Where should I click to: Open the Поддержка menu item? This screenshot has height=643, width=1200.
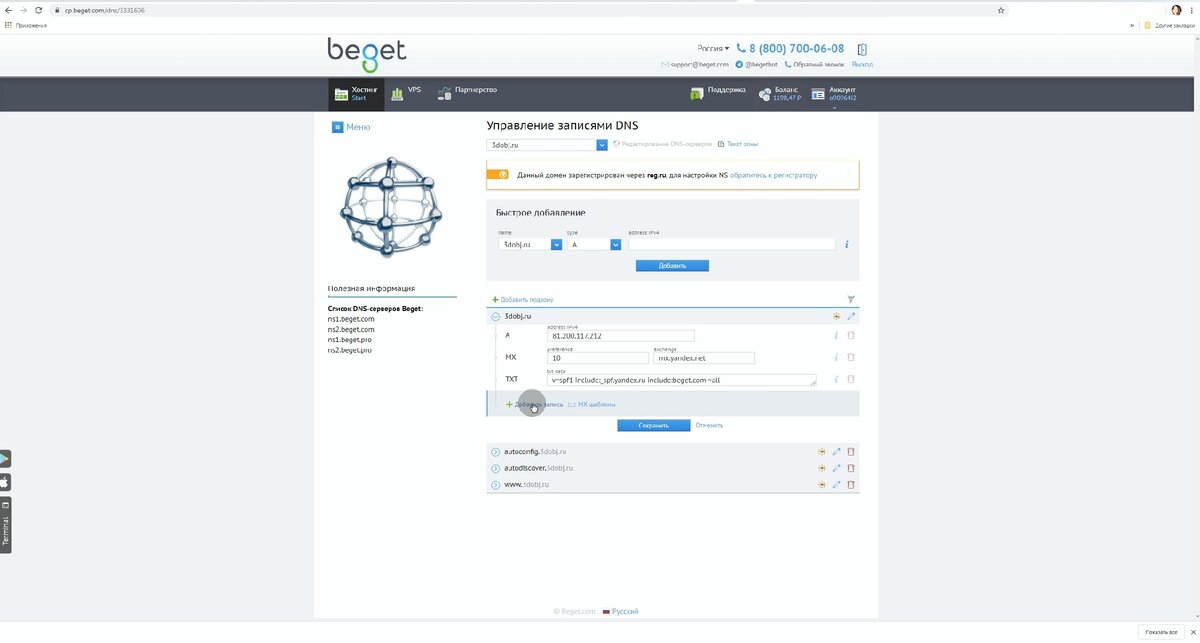[x=718, y=92]
